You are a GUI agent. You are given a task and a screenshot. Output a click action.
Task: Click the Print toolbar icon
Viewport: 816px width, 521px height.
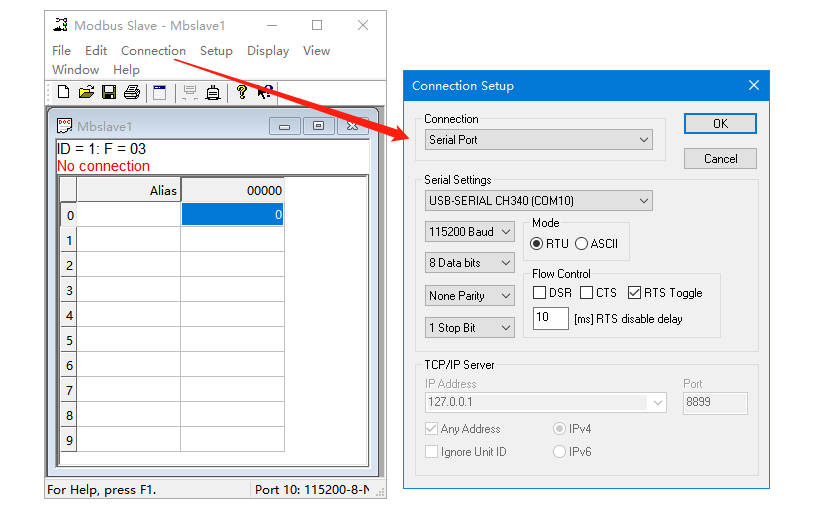click(131, 93)
